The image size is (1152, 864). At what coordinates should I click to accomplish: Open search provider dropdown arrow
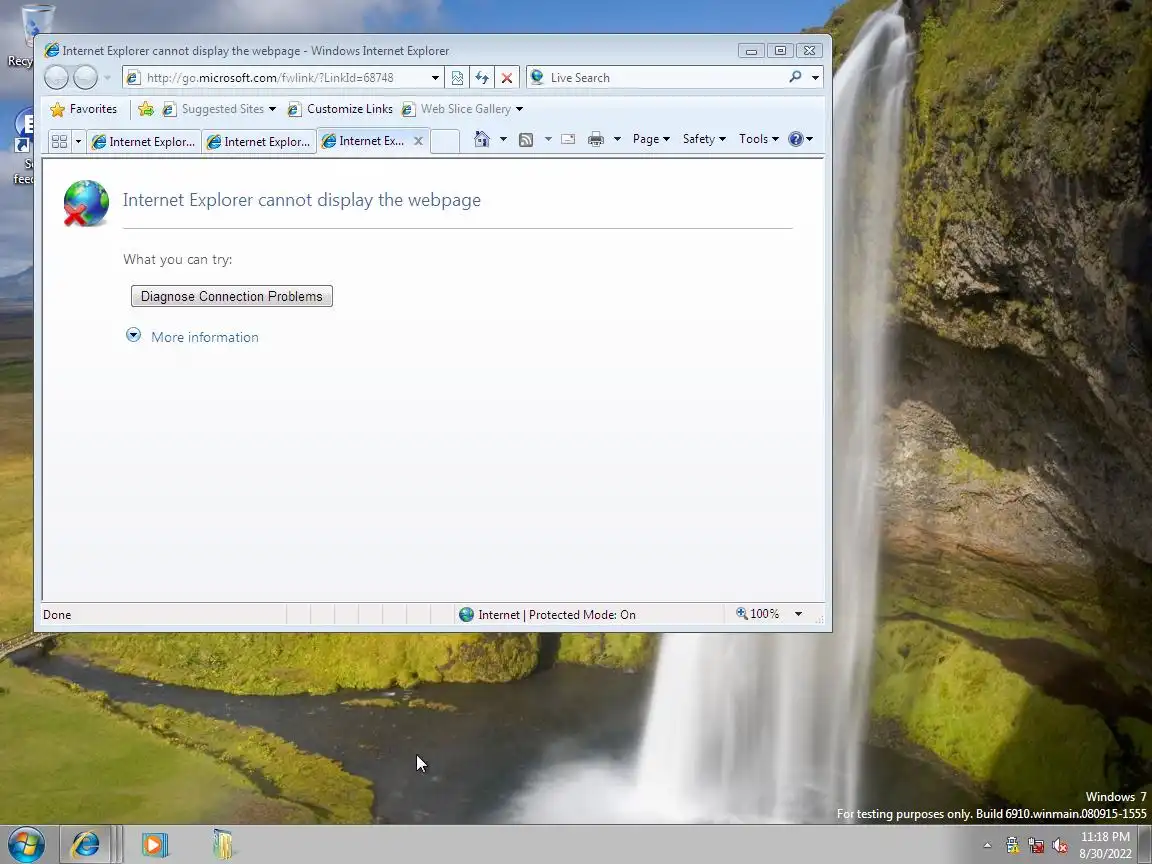click(815, 78)
